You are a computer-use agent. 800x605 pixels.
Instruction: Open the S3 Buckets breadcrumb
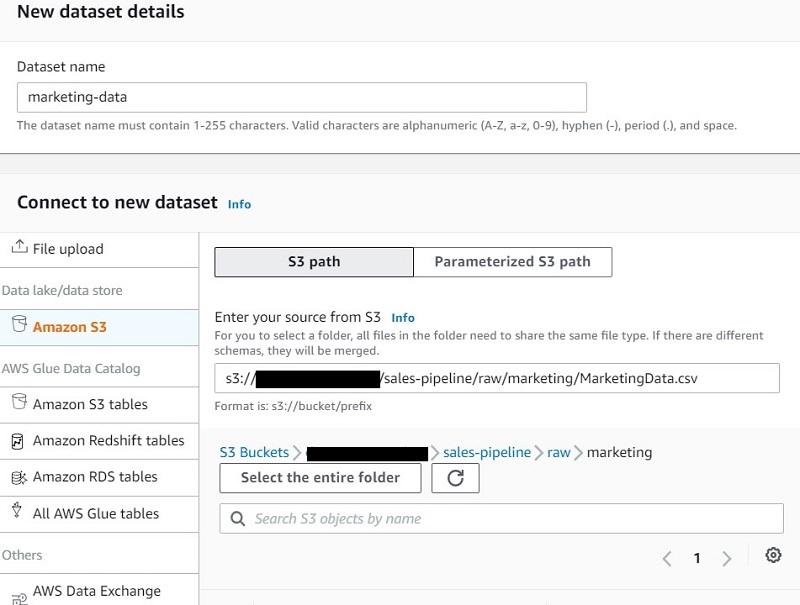tap(254, 452)
